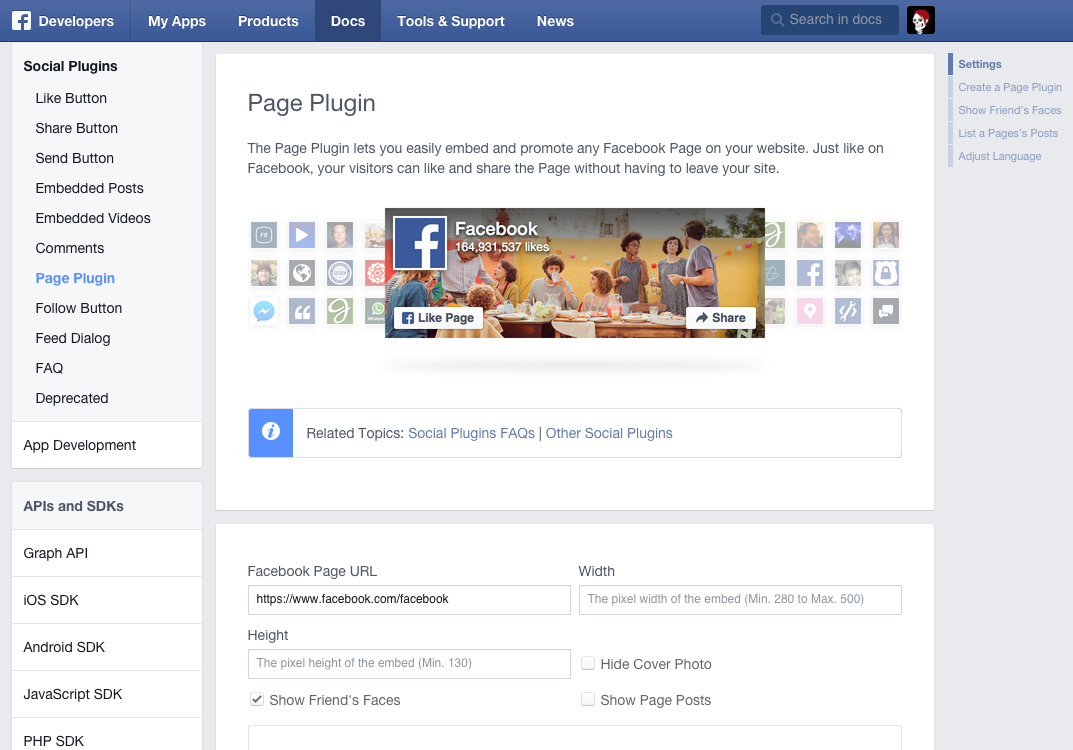
Task: Open the iOS SDK docs section
Action: click(107, 600)
